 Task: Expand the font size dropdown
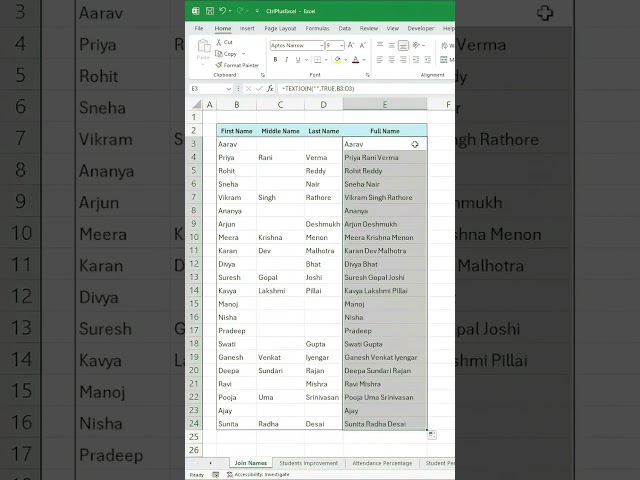pyautogui.click(x=341, y=45)
